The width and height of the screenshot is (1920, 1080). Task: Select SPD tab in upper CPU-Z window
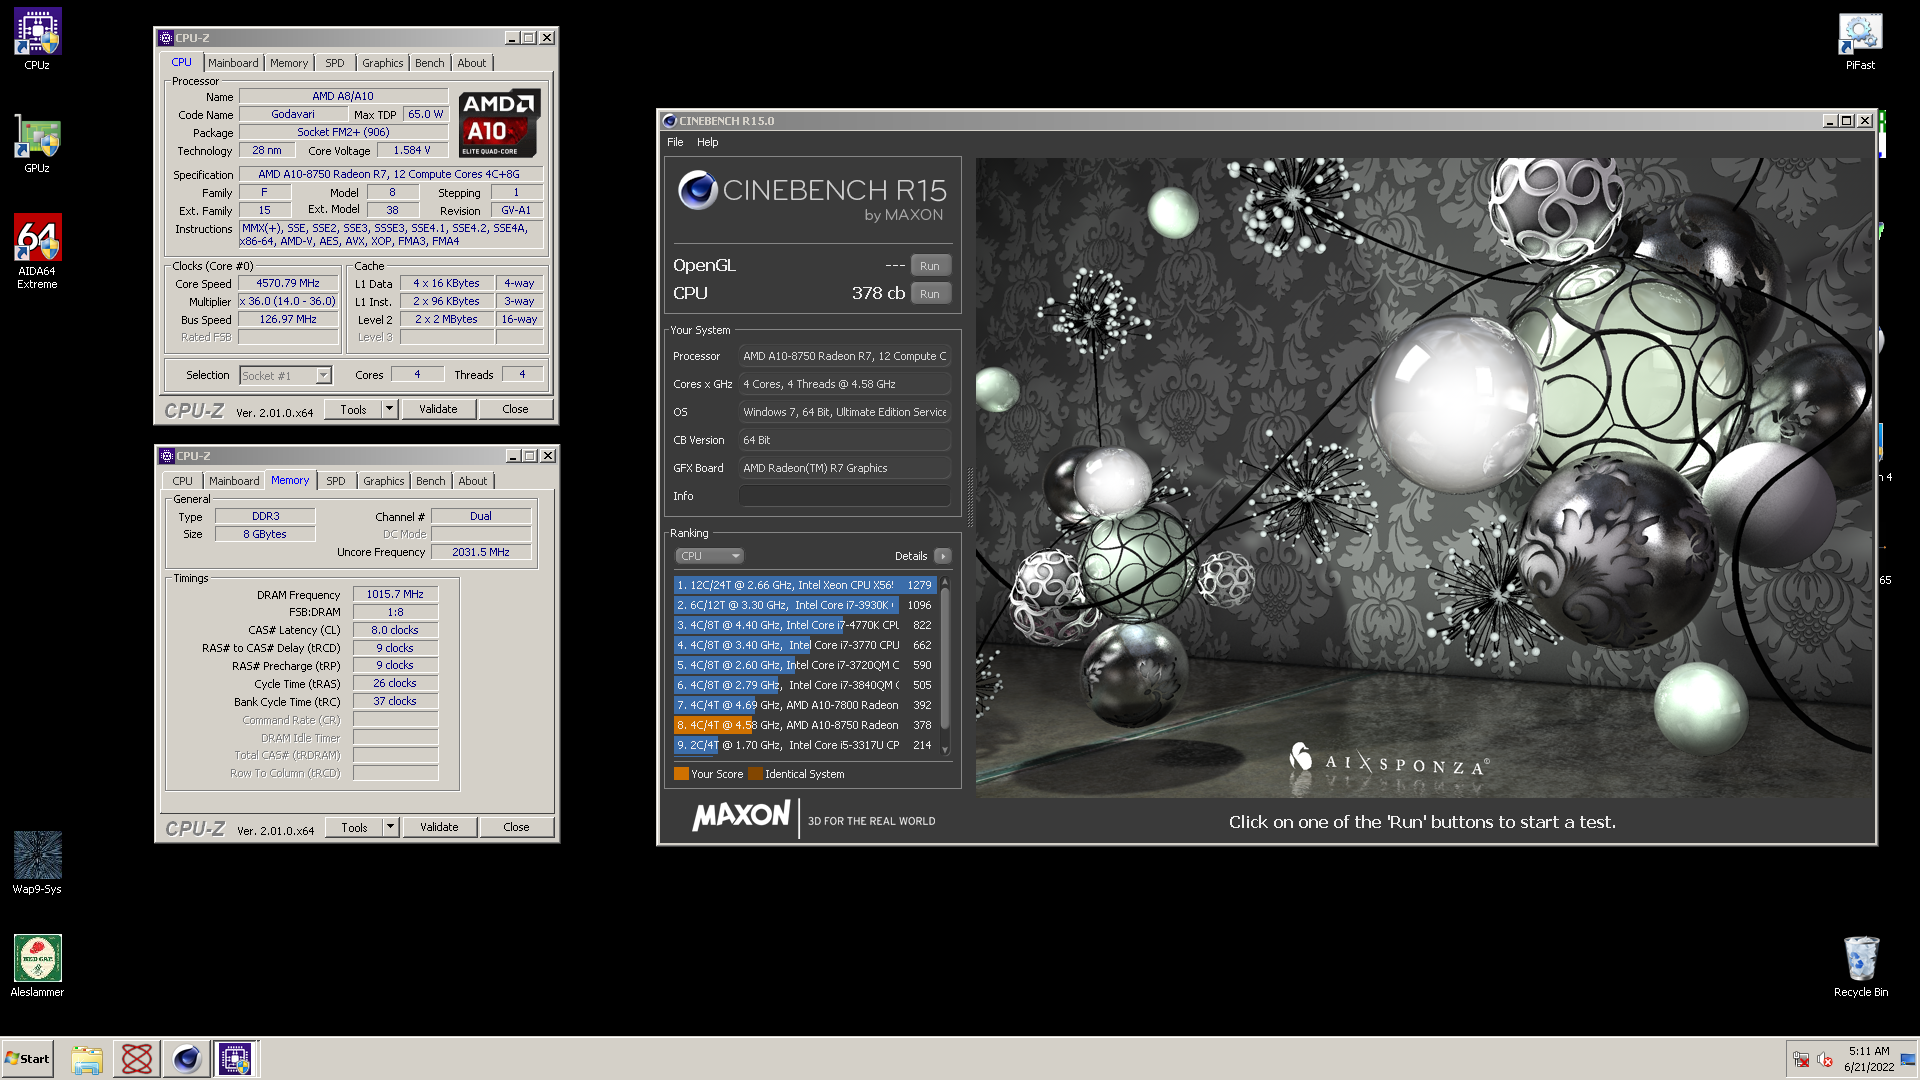[x=335, y=63]
